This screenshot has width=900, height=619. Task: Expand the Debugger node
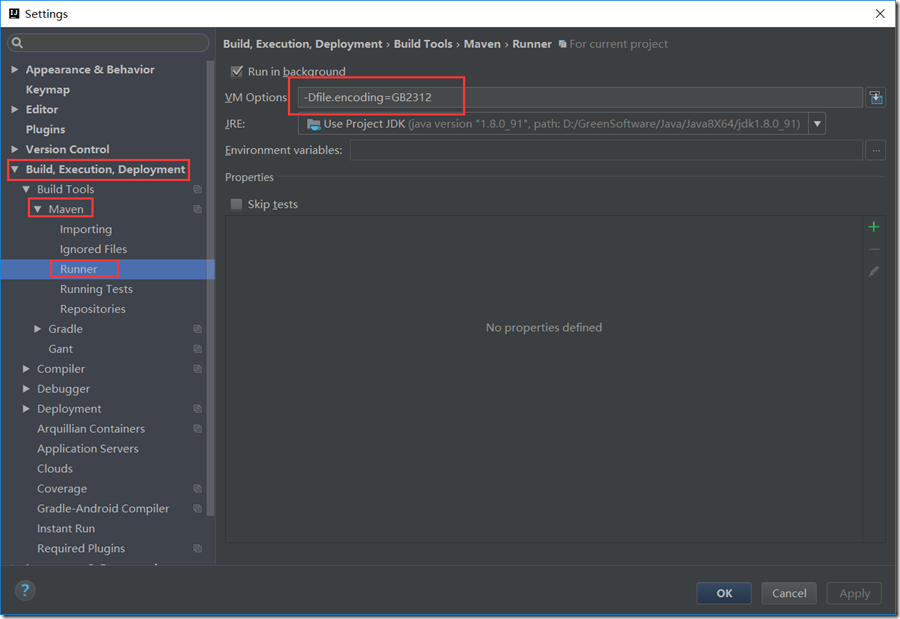[x=26, y=389]
